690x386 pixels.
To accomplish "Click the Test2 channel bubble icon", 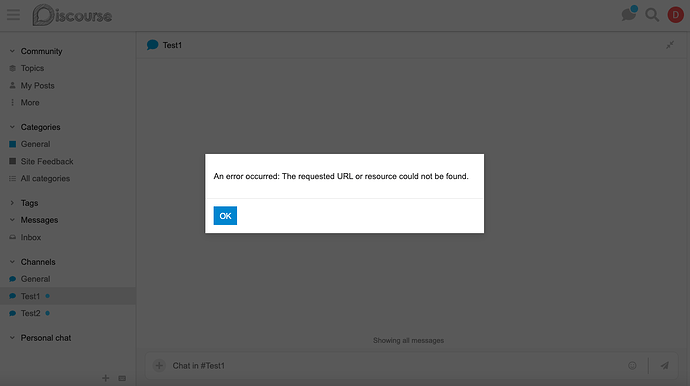I will [x=12, y=313].
